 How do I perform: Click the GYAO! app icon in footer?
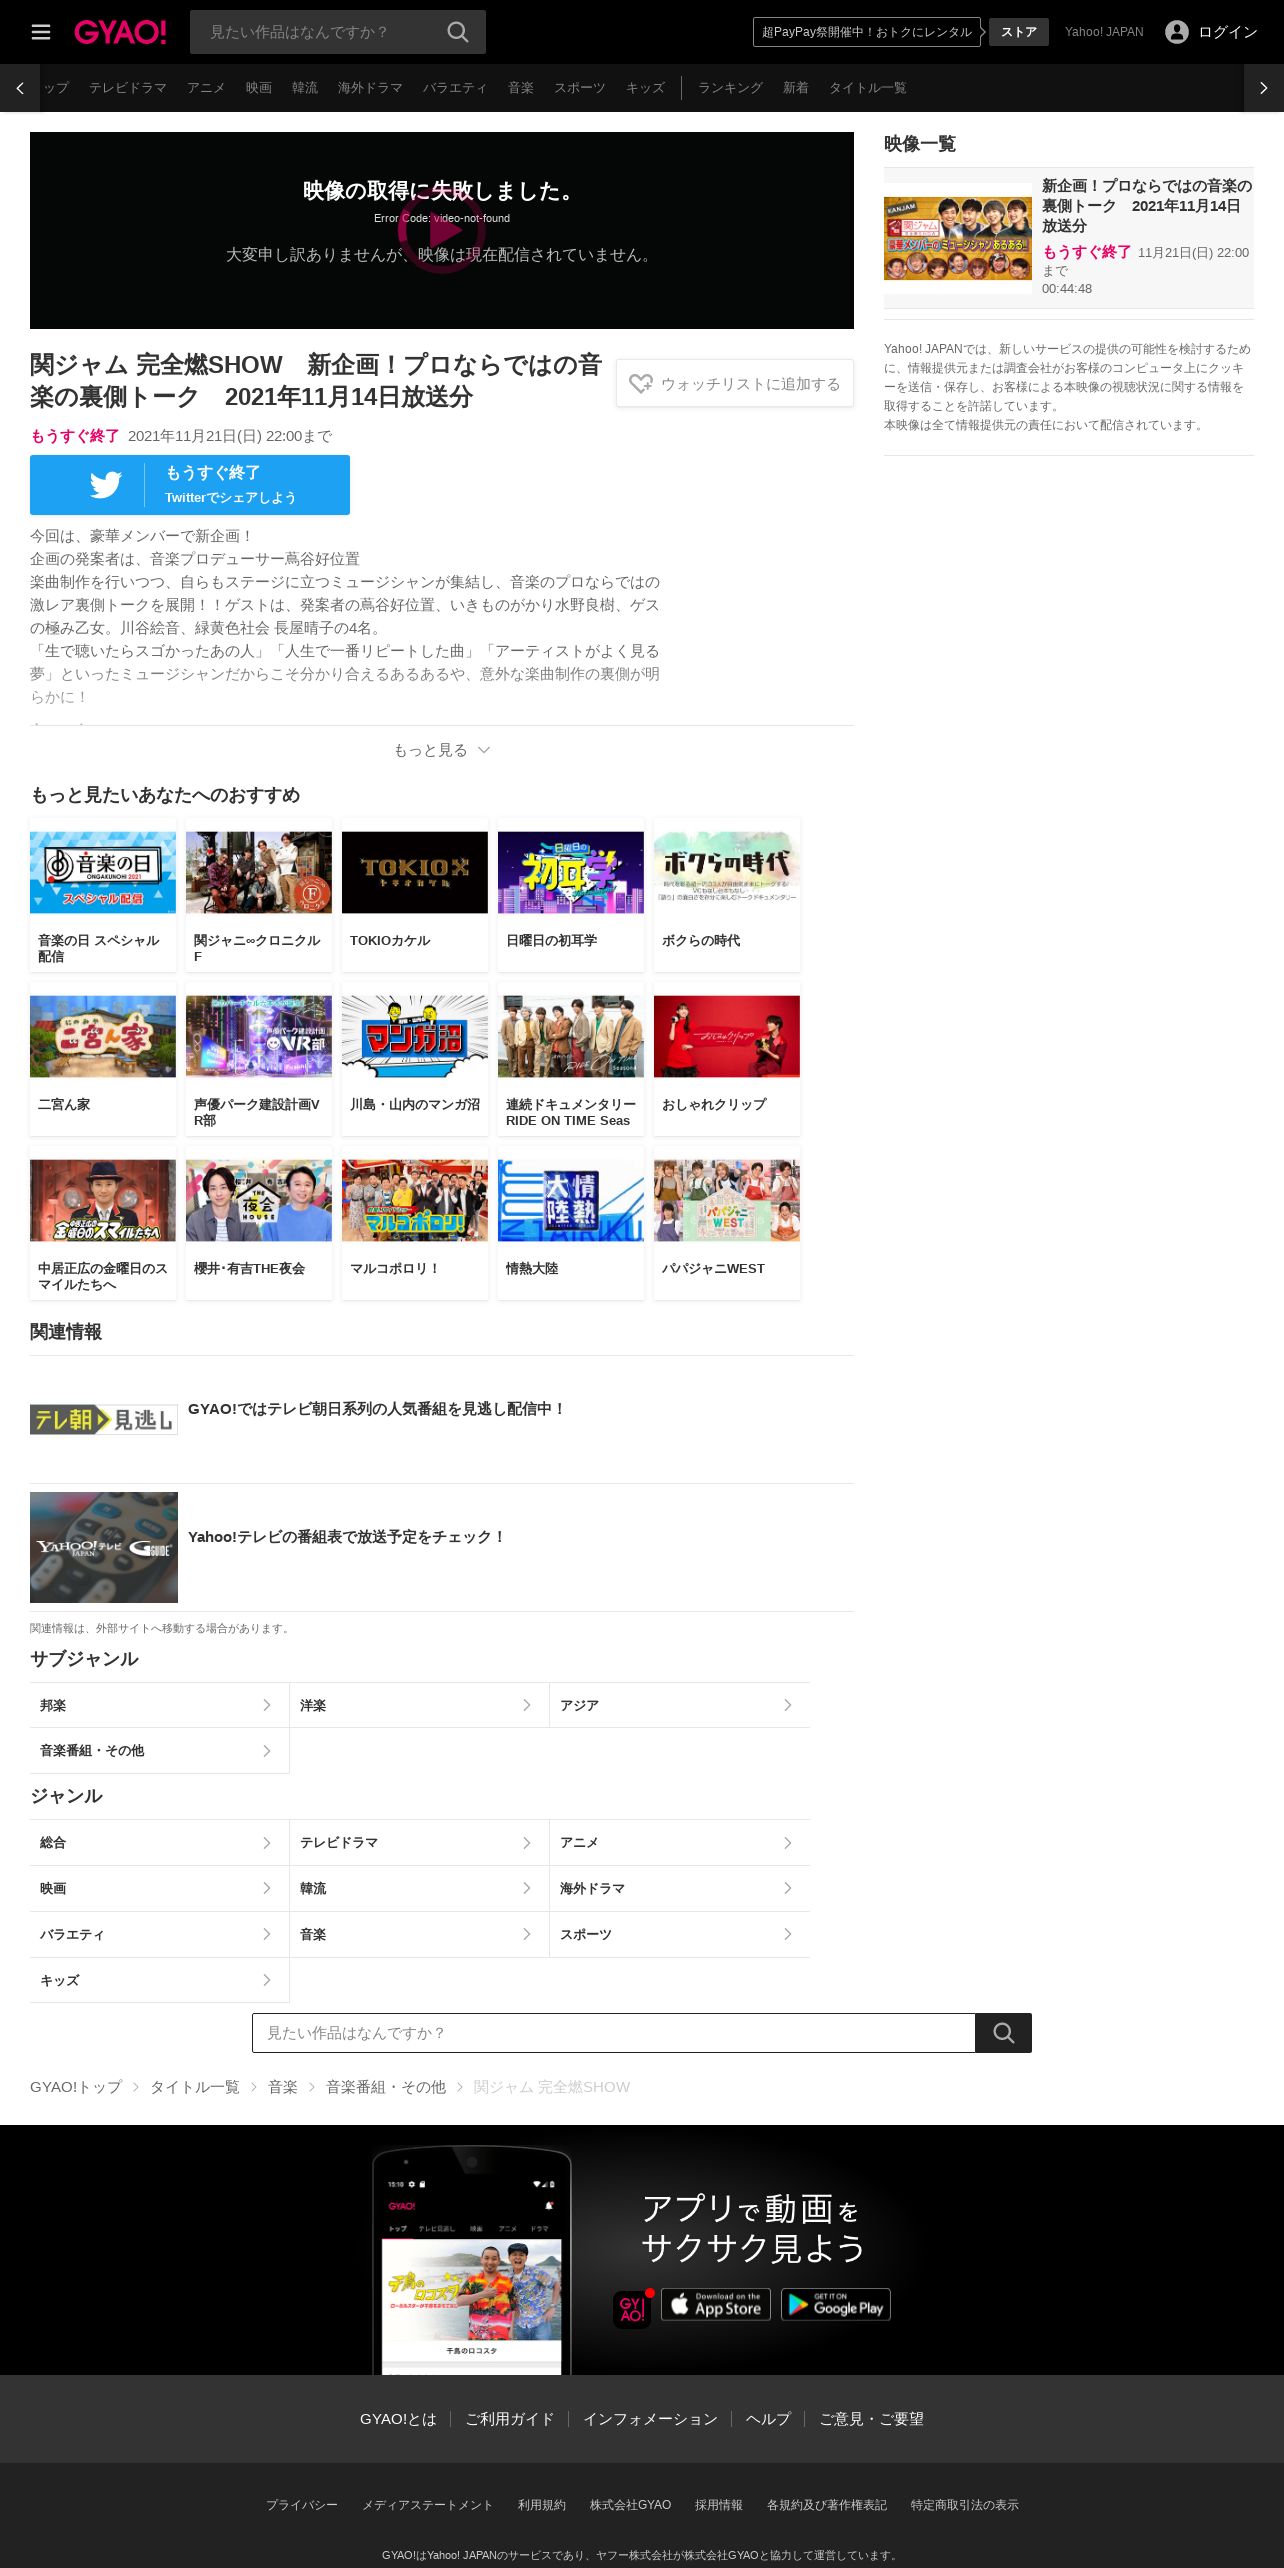pos(632,2309)
